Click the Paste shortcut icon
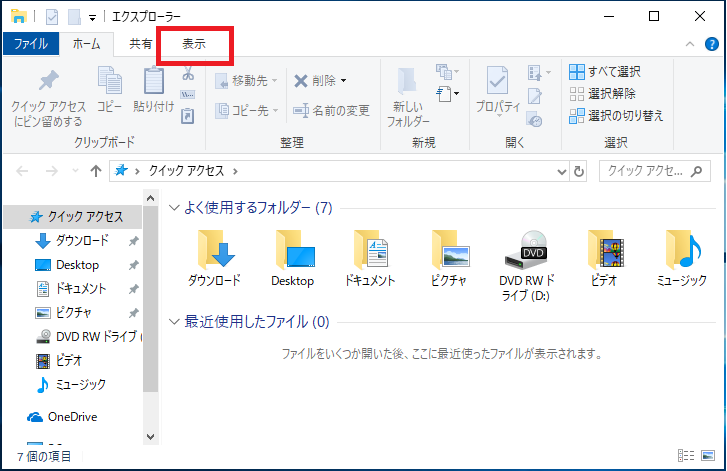The width and height of the screenshot is (727, 471). click(188, 115)
